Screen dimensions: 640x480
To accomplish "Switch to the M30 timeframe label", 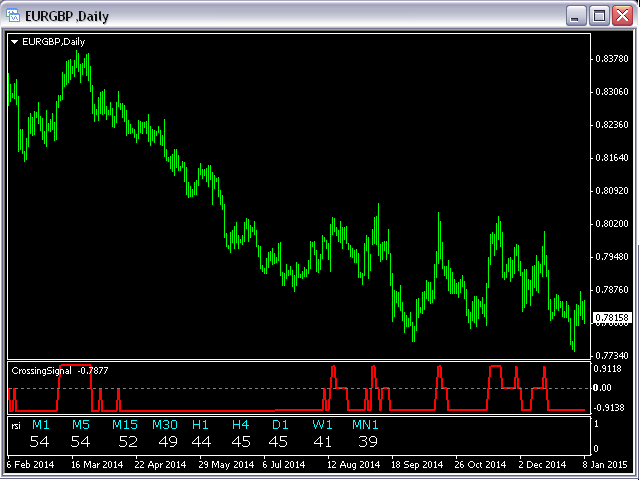I will pyautogui.click(x=165, y=425).
